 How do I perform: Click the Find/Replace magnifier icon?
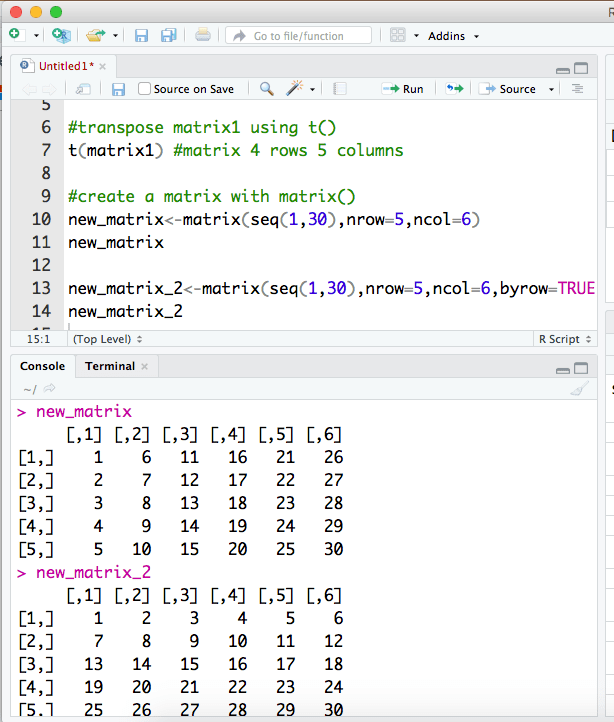click(266, 89)
